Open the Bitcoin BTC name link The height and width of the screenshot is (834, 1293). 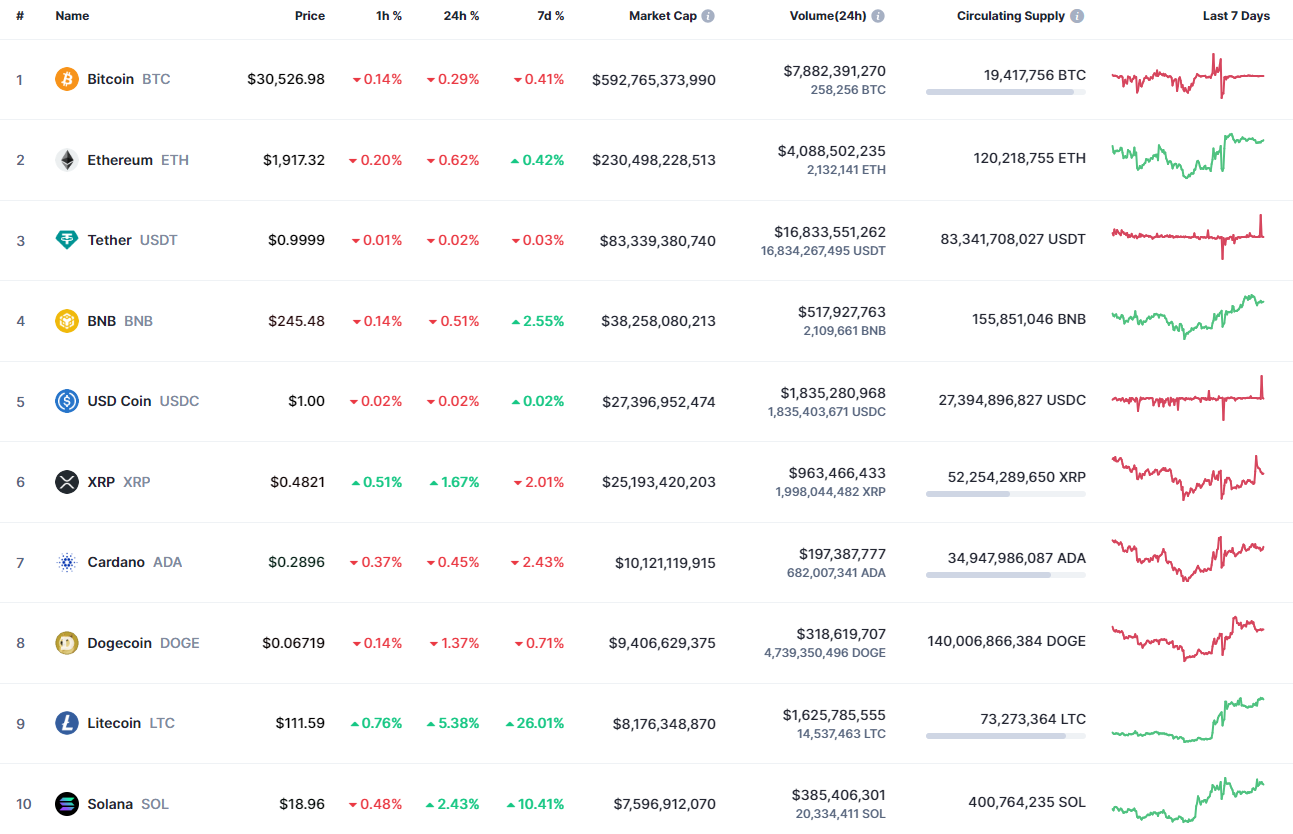[x=110, y=79]
